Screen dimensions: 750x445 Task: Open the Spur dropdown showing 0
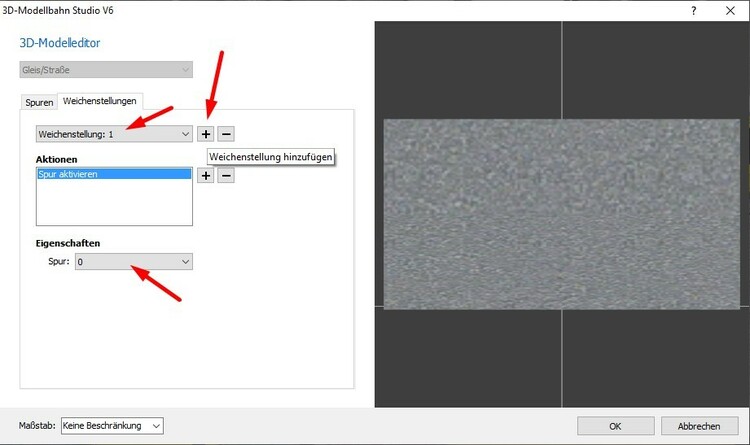(134, 262)
